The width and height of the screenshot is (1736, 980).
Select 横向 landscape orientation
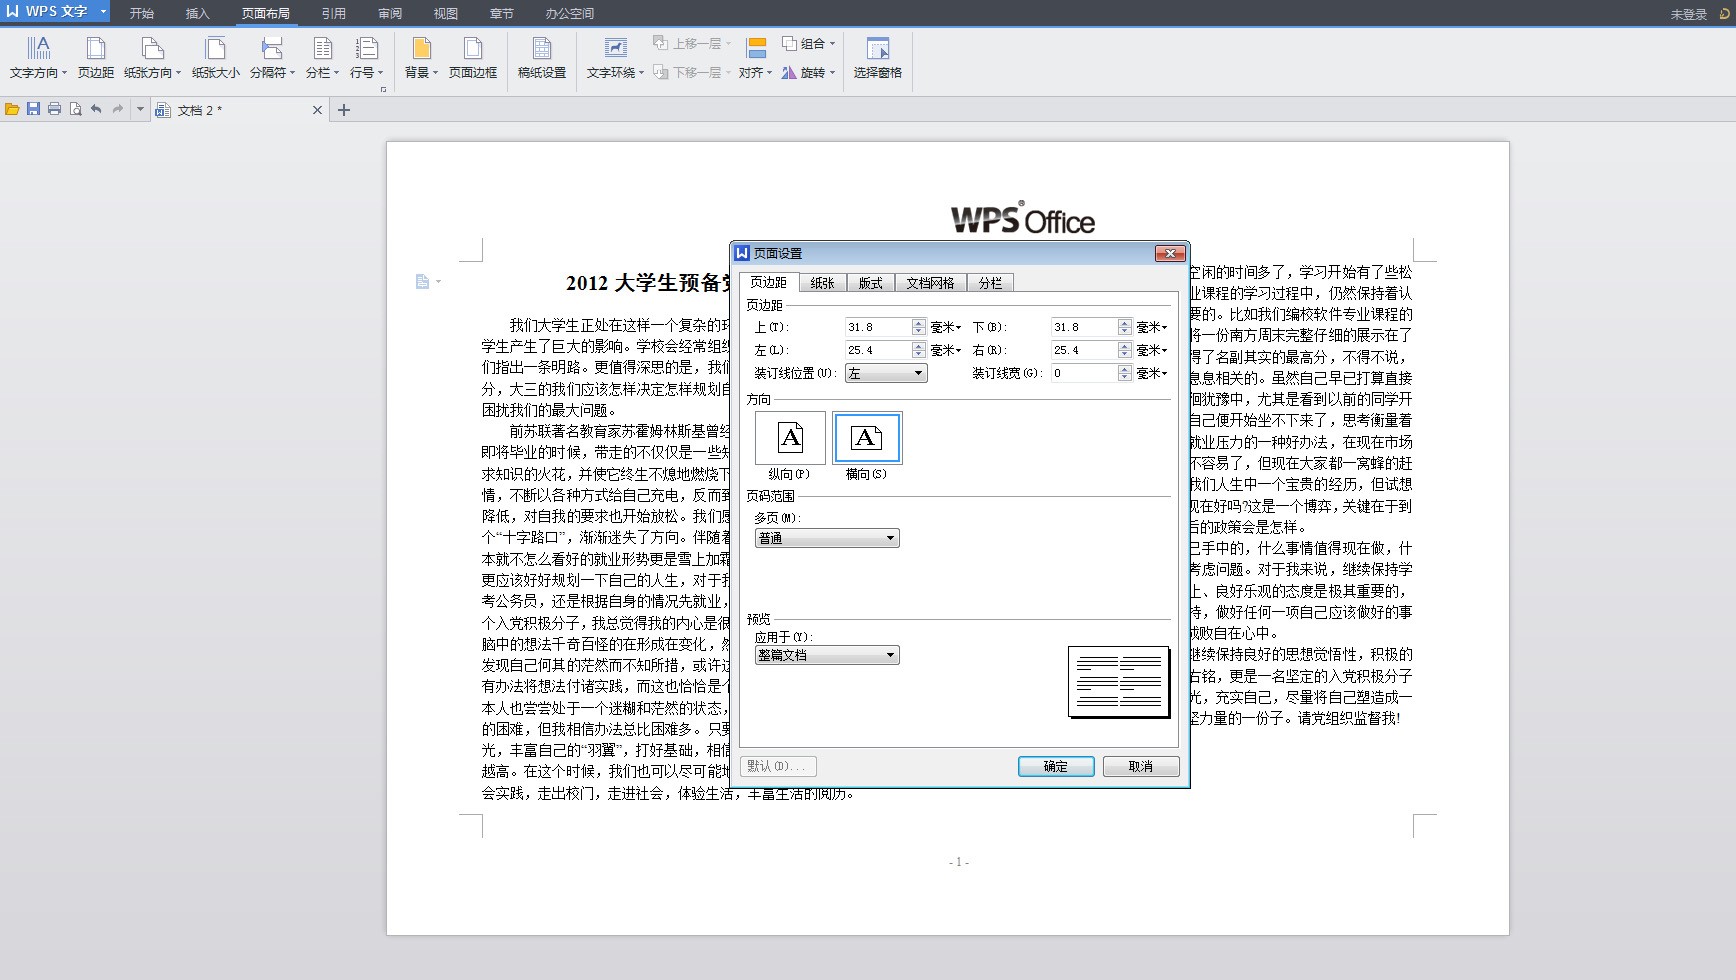coord(865,438)
